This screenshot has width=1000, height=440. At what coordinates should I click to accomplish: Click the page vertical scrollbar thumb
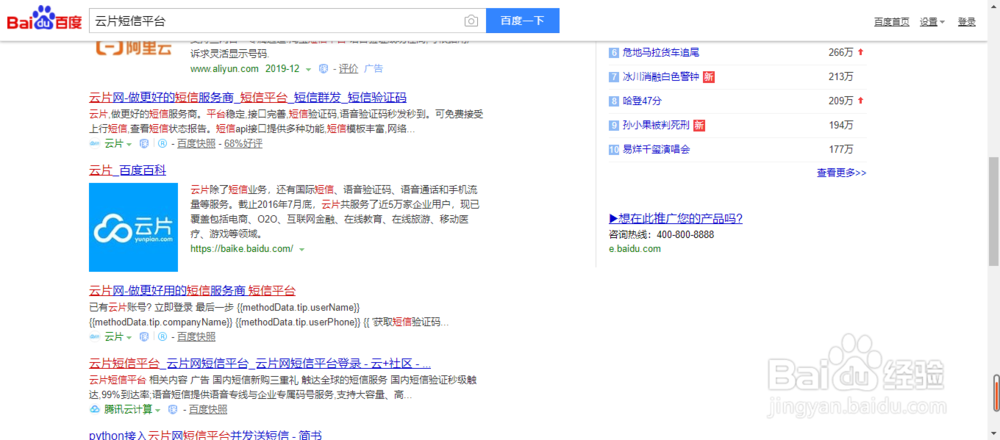(994, 210)
